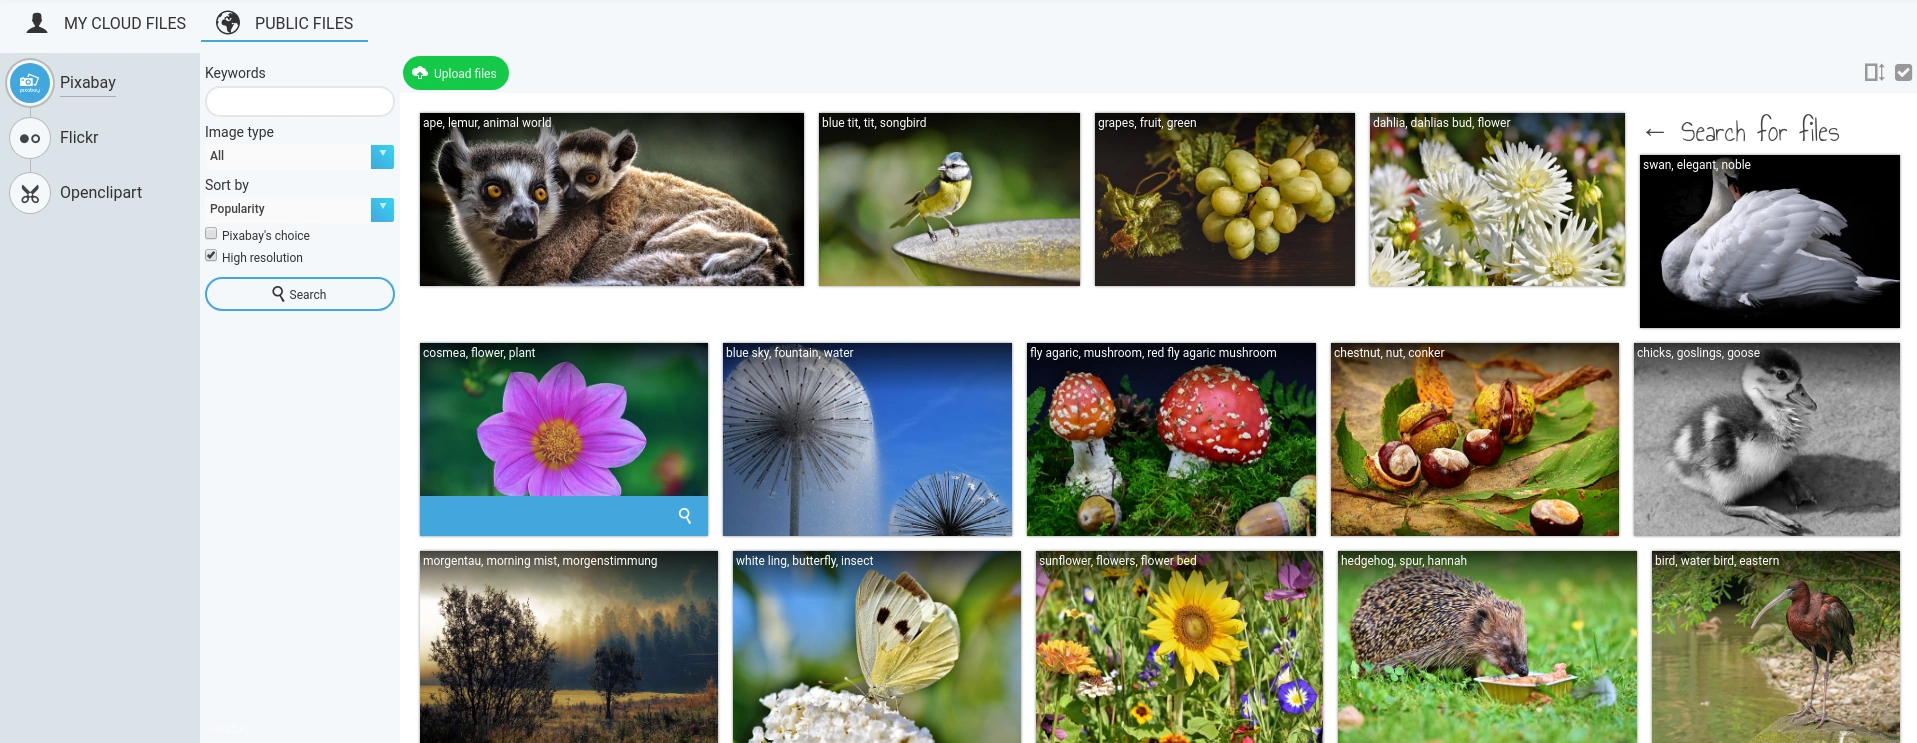1917x743 pixels.
Task: Click the globe icon beside Public Files
Action: click(228, 22)
